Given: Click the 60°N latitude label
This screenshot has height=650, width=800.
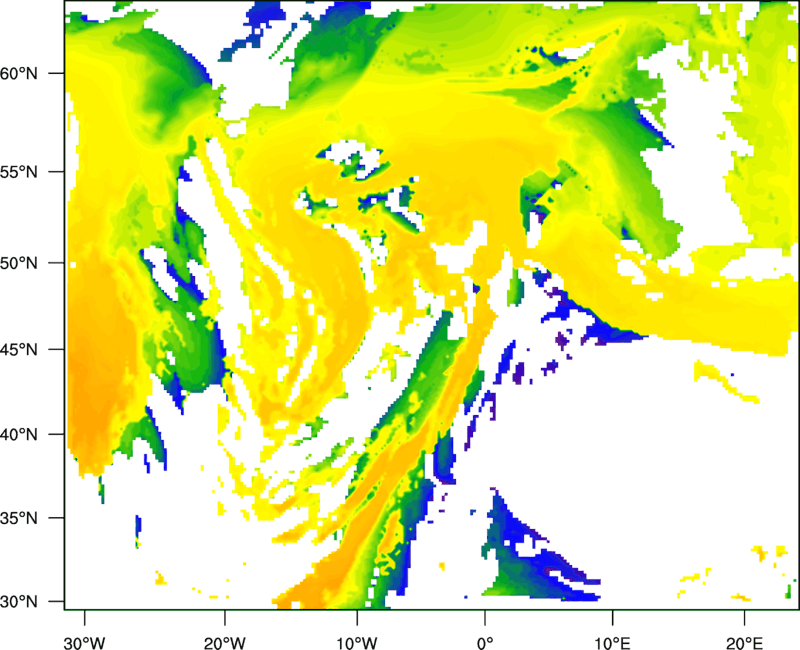Looking at the screenshot, I should coord(19,73).
